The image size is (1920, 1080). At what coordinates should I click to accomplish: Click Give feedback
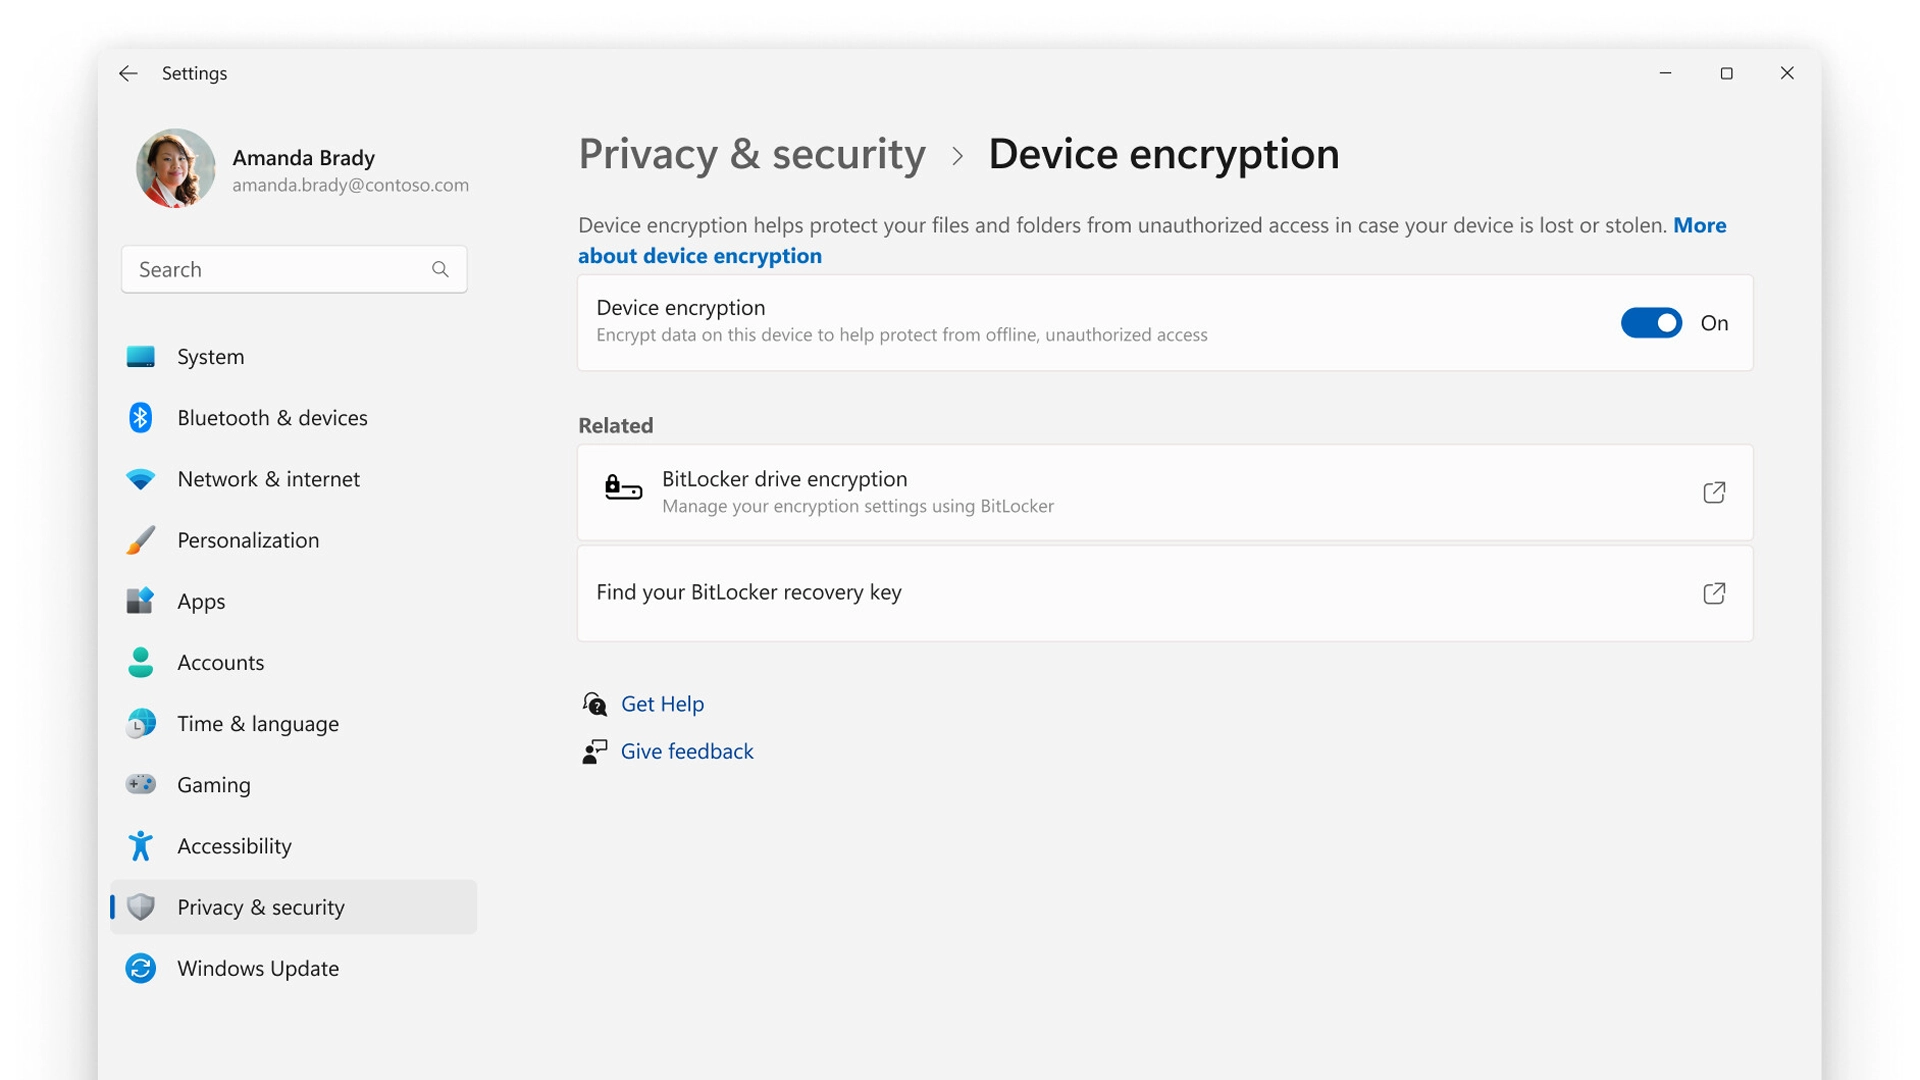686,751
